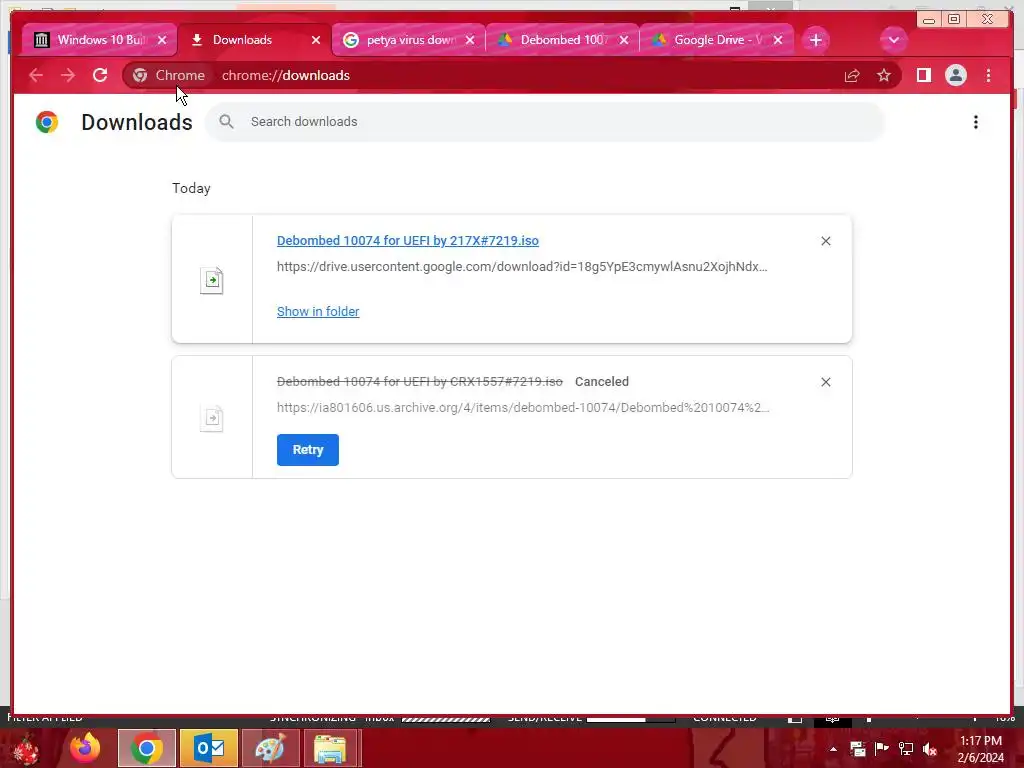Click the muted volume tray icon
Viewport: 1024px width, 768px height.
pos(930,749)
